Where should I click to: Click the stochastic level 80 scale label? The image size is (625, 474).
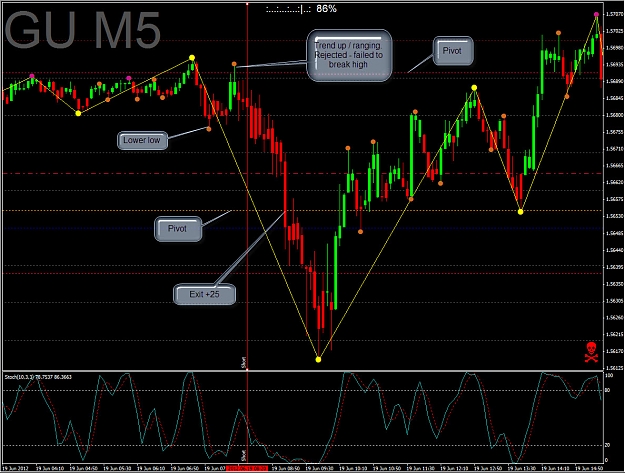[608, 390]
